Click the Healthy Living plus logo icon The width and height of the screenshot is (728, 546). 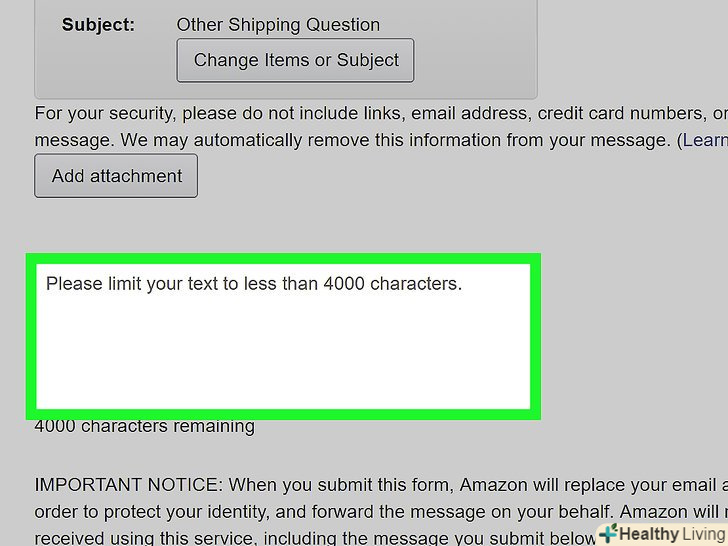(608, 533)
